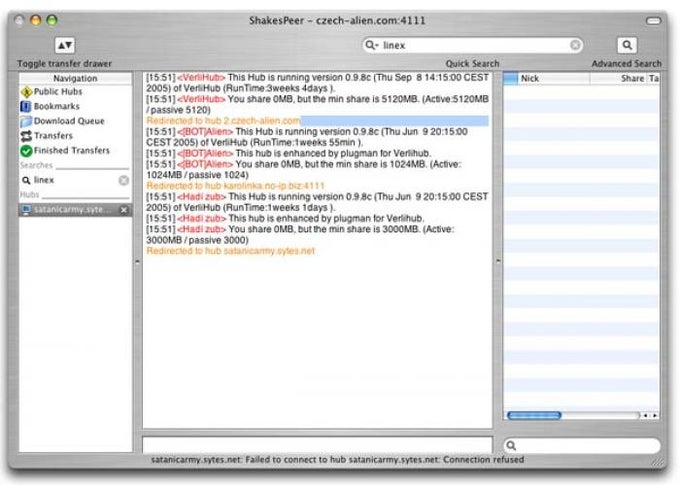Close the satanicarmy hub entry
680x485 pixels.
coord(124,210)
